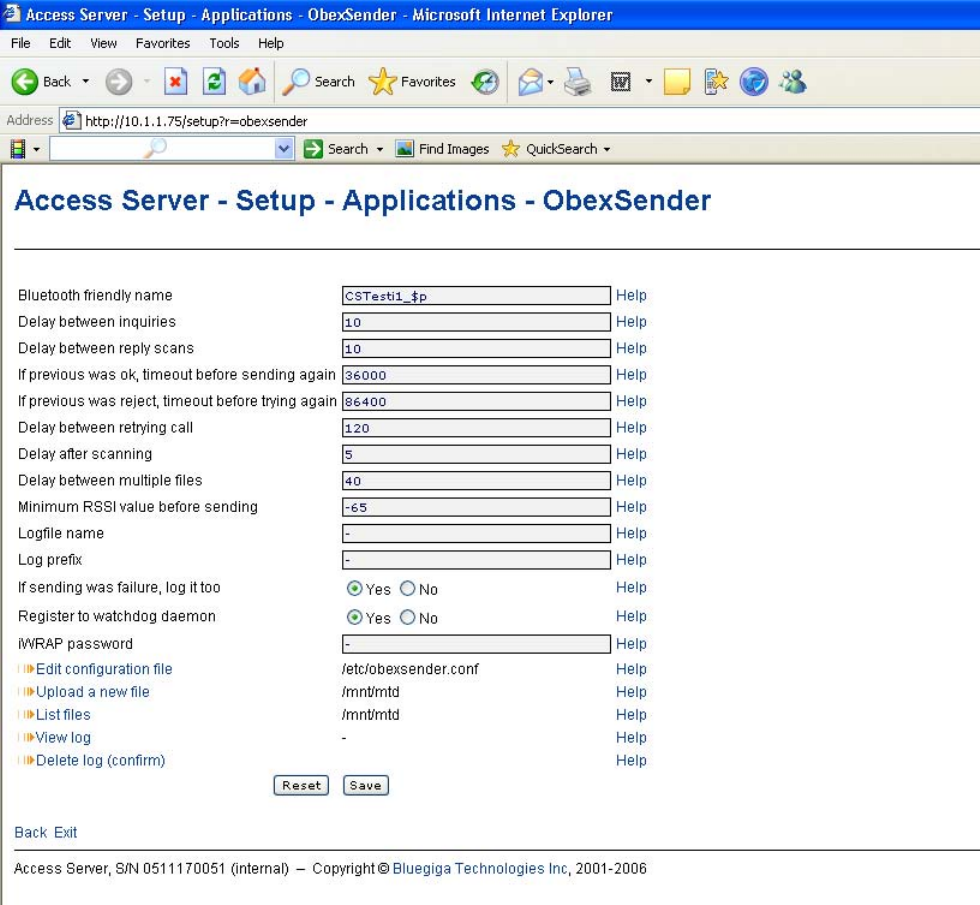This screenshot has width=980, height=905.
Task: Click the Logfile name field
Action: tap(476, 533)
